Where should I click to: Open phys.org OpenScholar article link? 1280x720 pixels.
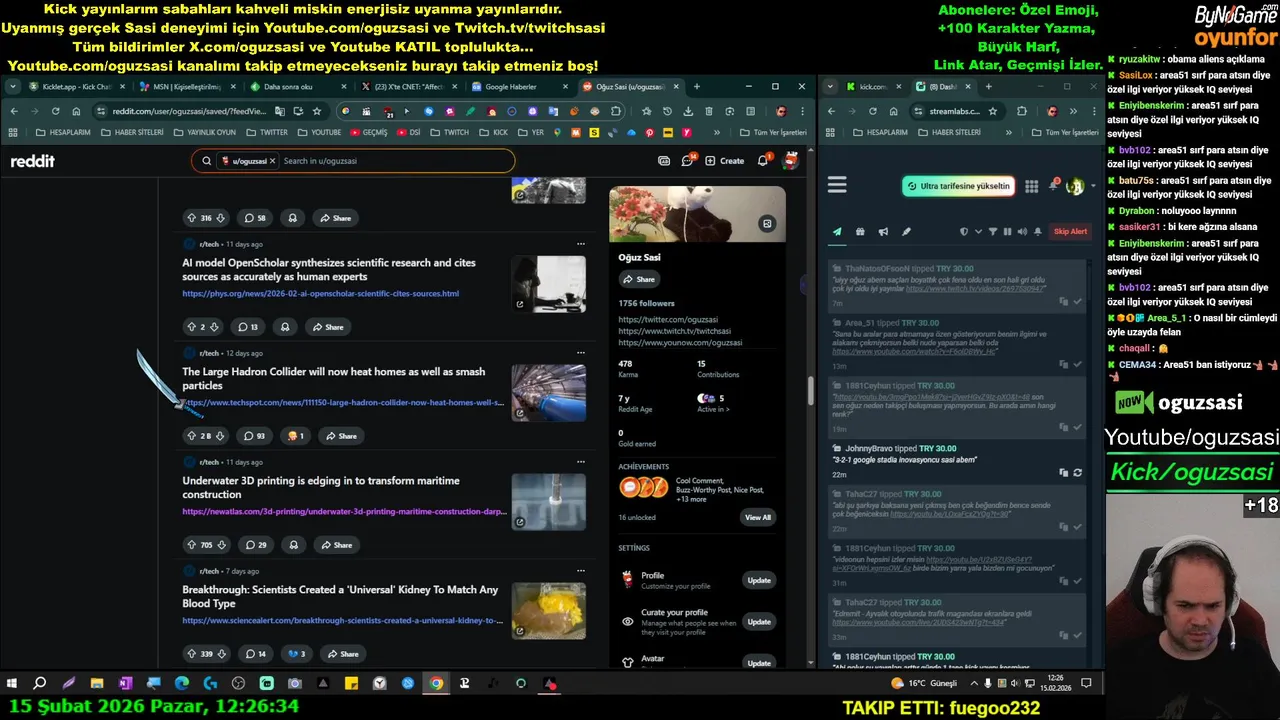tap(320, 294)
